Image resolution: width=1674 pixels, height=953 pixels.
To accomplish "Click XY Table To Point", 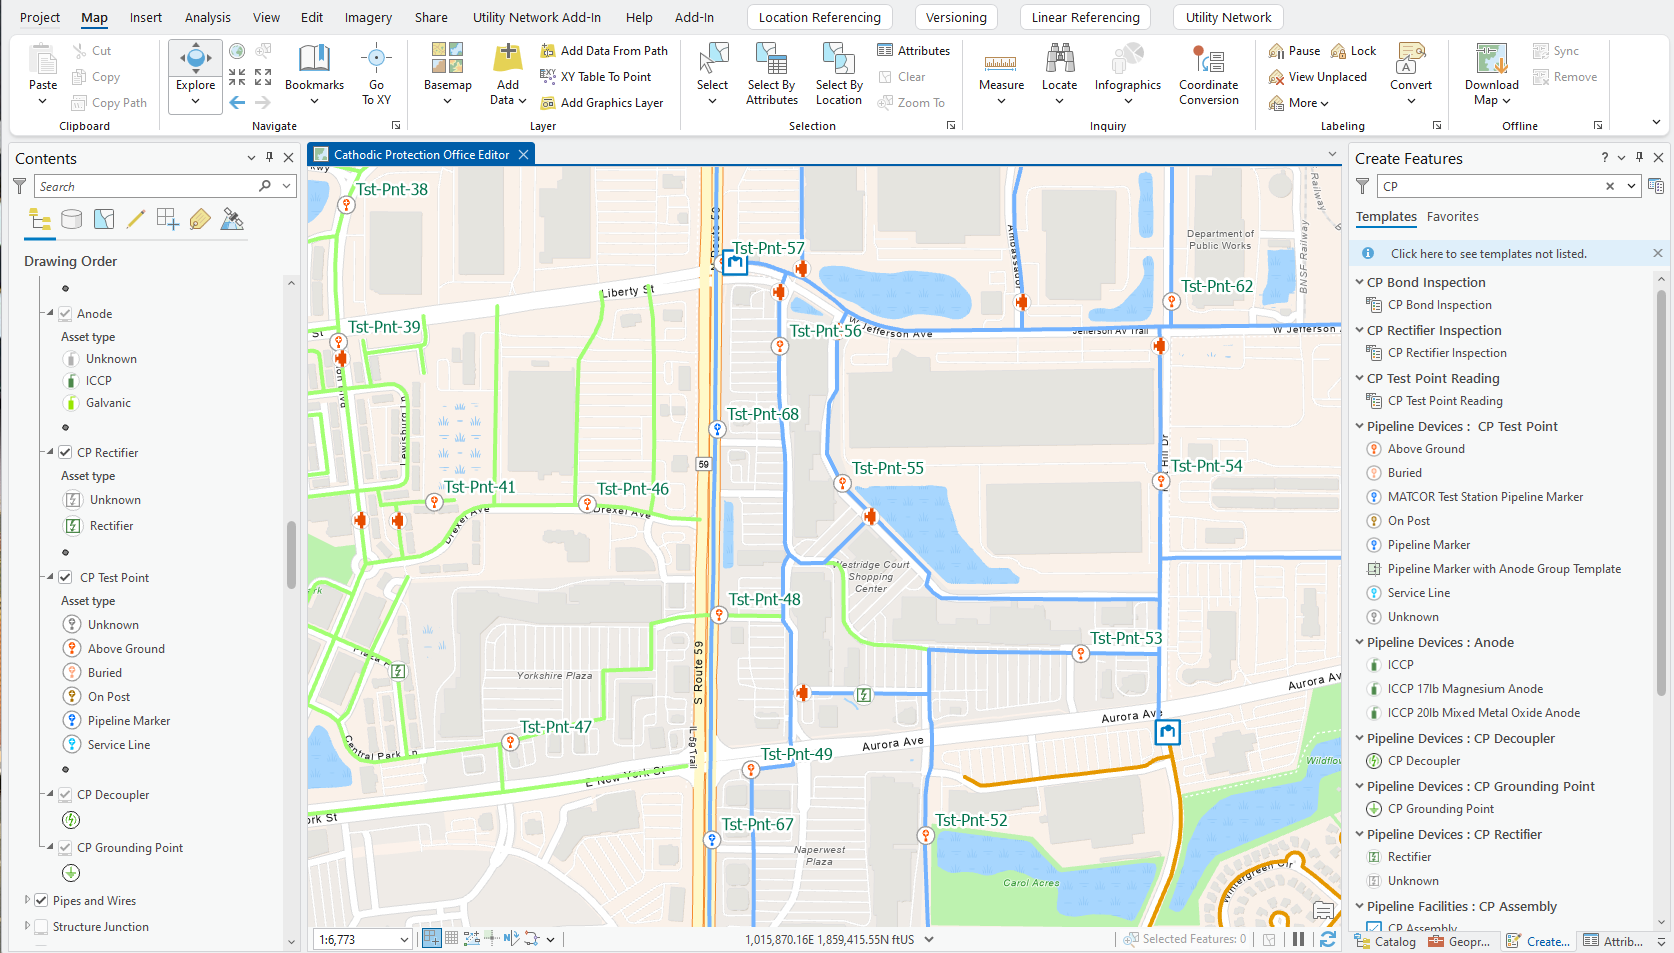I will click(596, 77).
